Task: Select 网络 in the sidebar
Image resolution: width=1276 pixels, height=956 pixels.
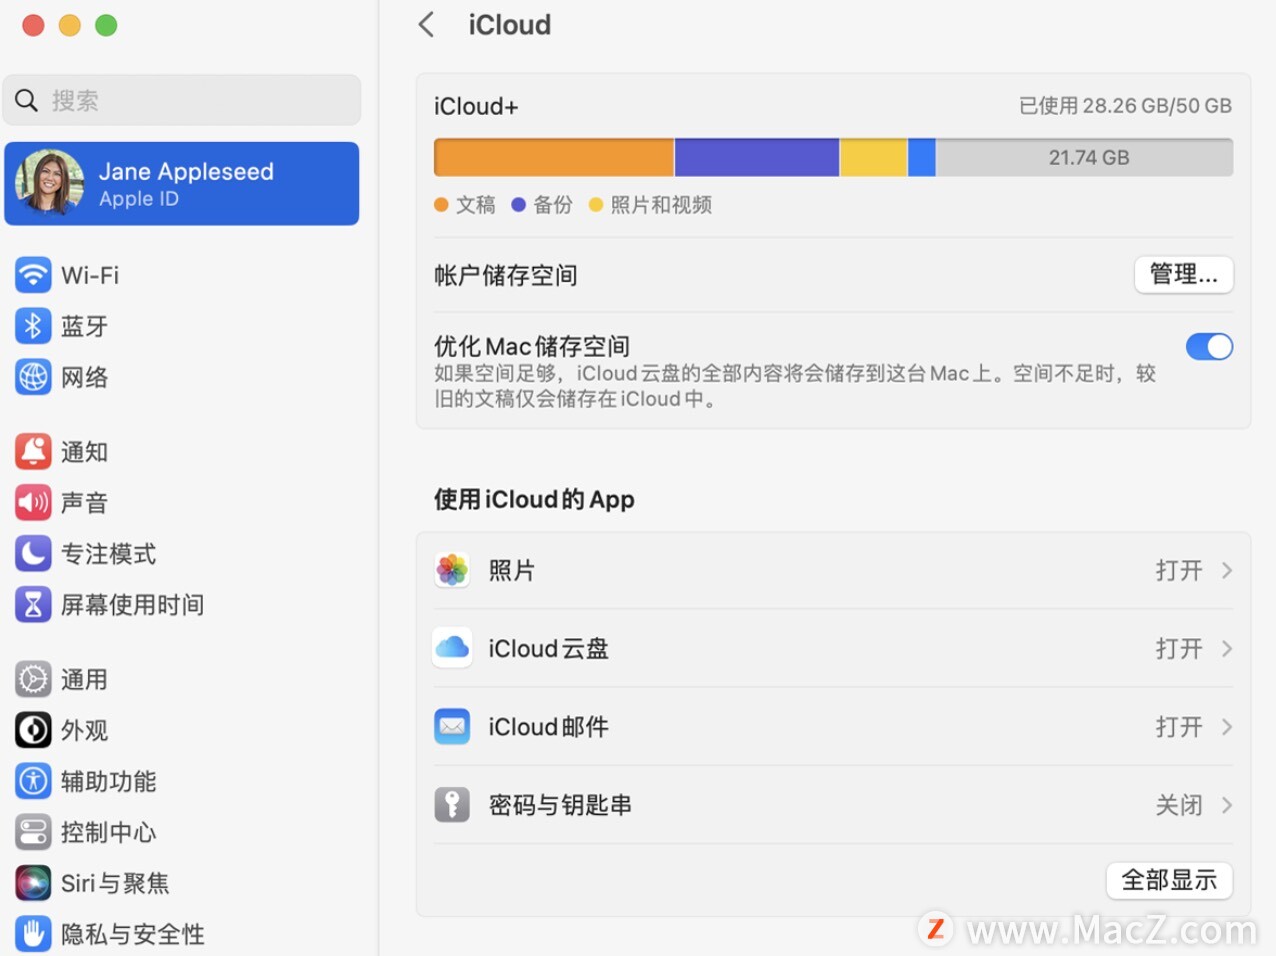Action: (x=181, y=377)
